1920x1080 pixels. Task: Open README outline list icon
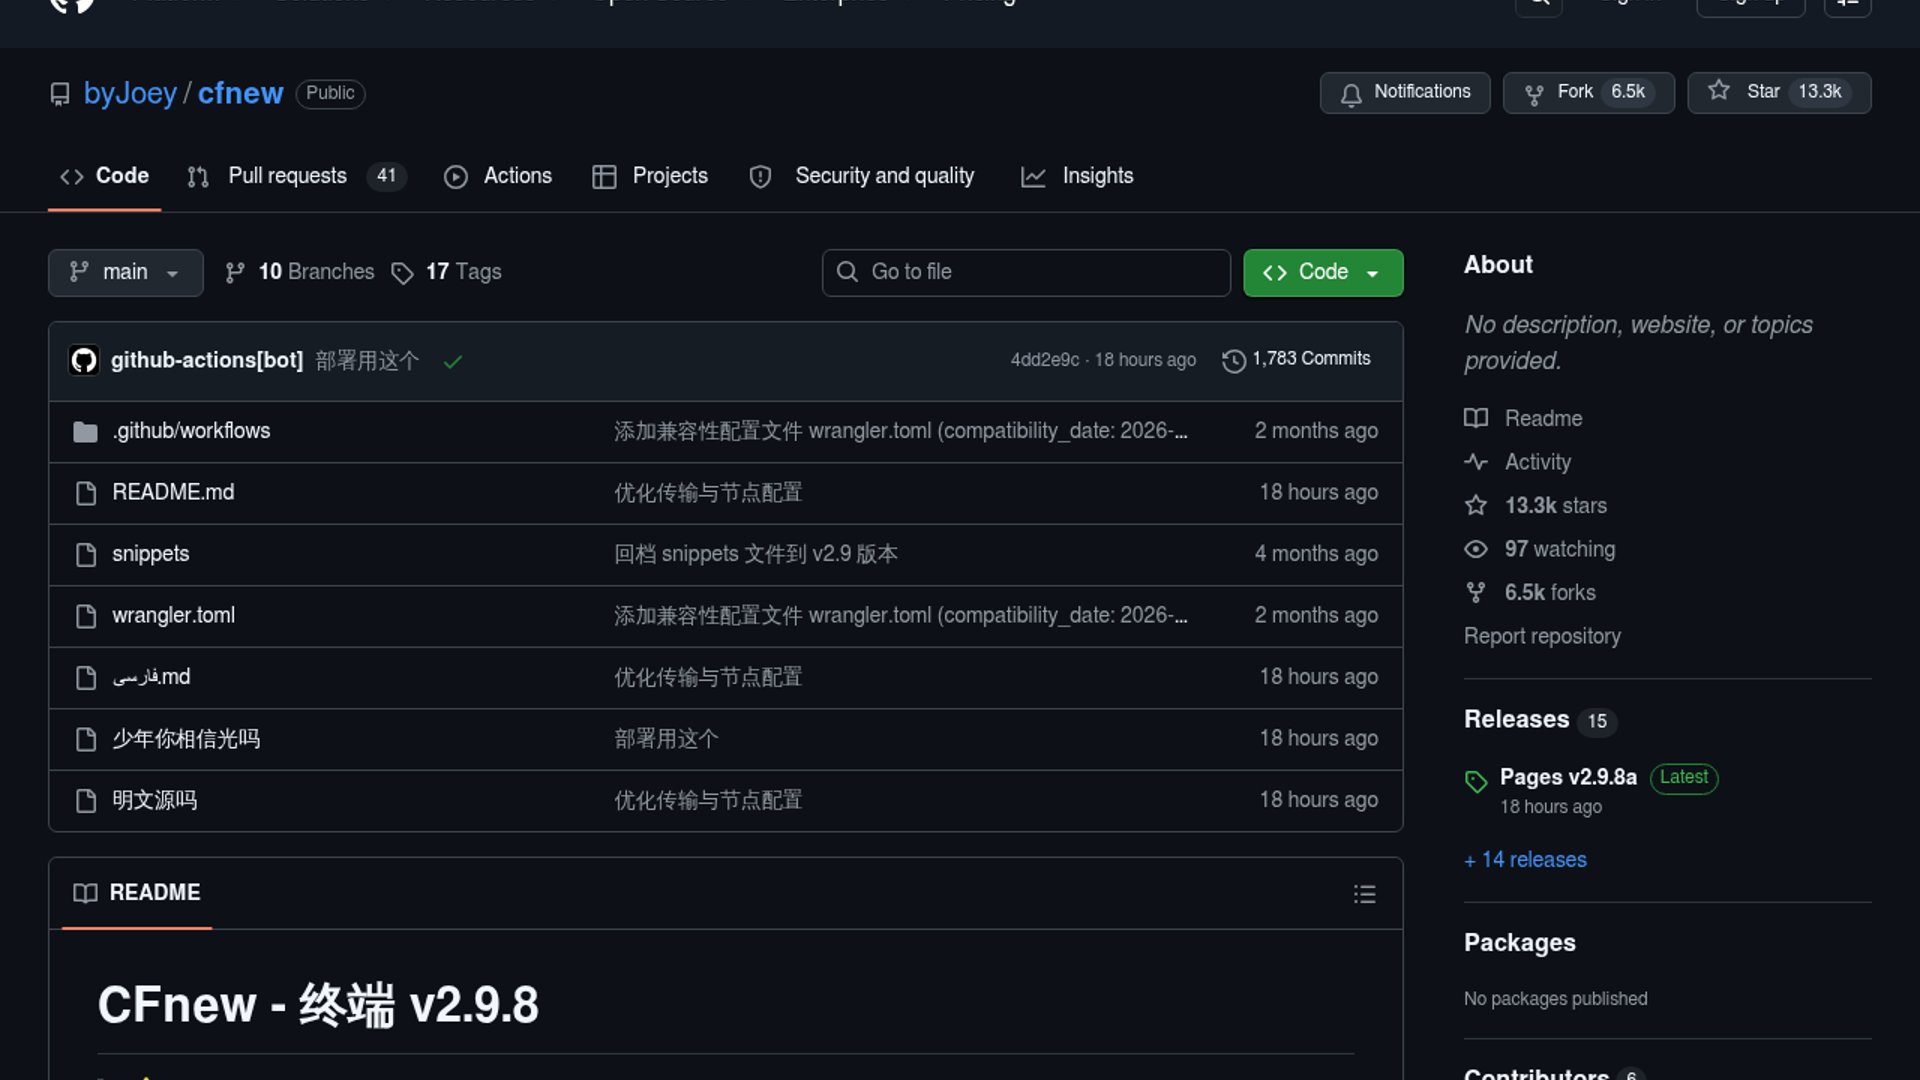click(x=1365, y=894)
